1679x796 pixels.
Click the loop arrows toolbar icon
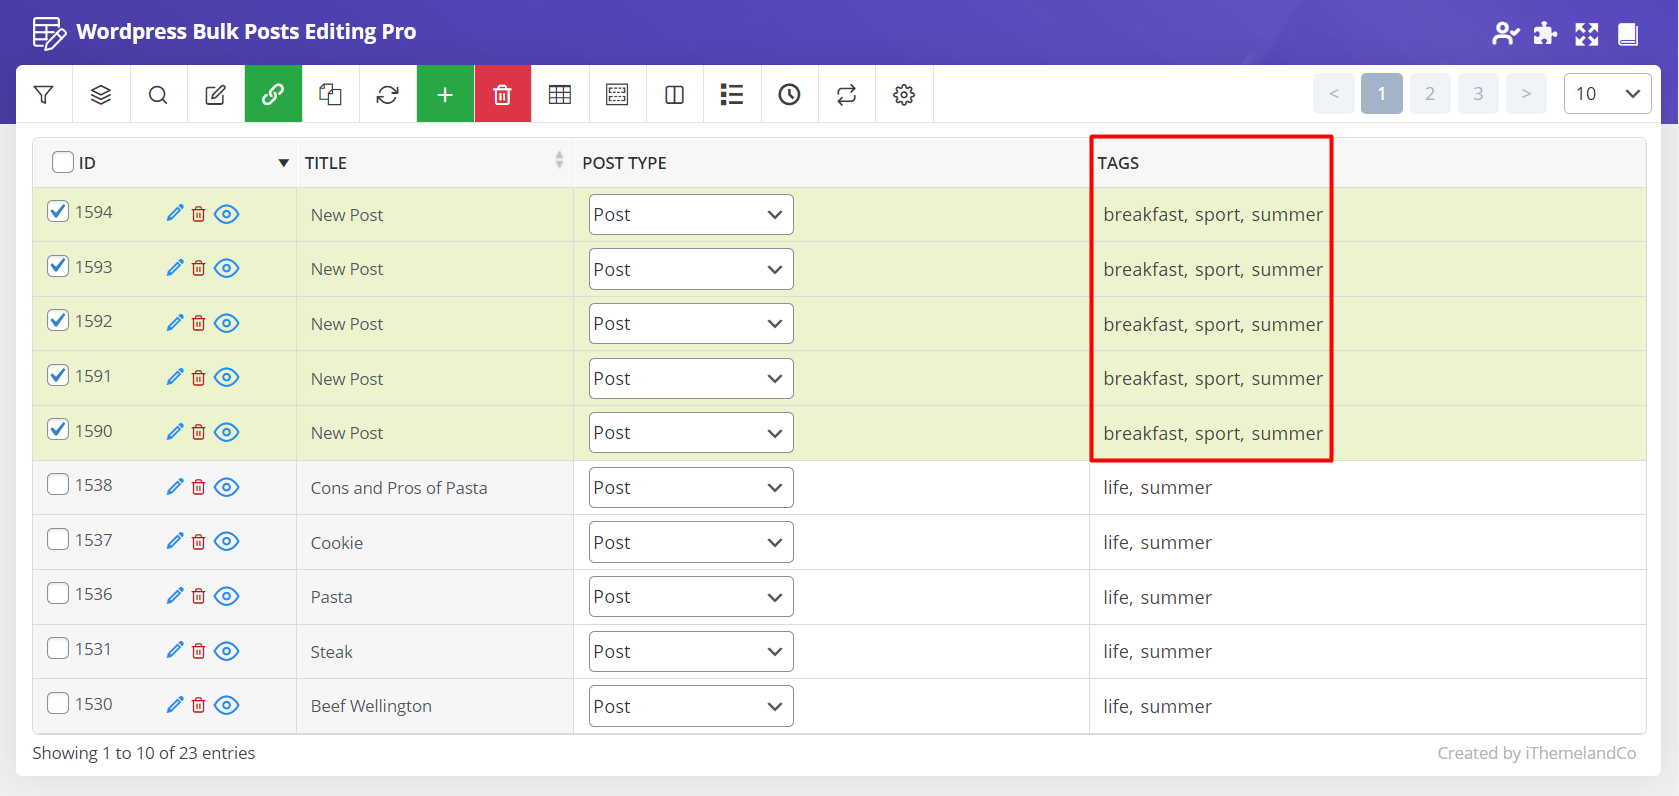[847, 94]
